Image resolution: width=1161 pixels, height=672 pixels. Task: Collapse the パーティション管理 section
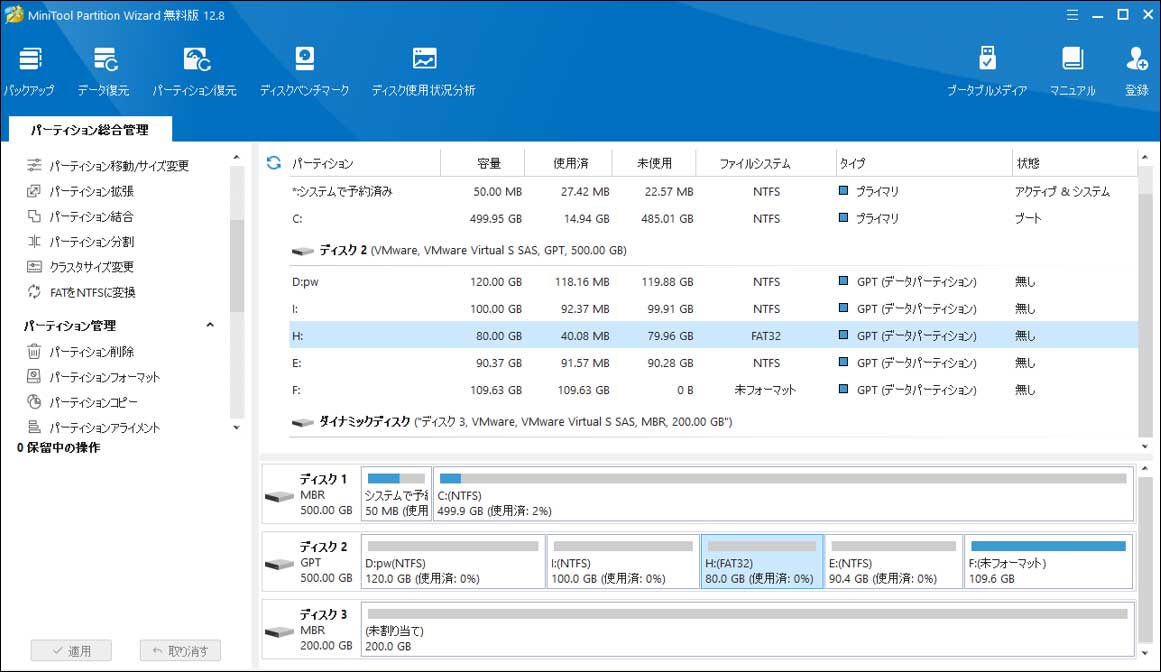210,325
